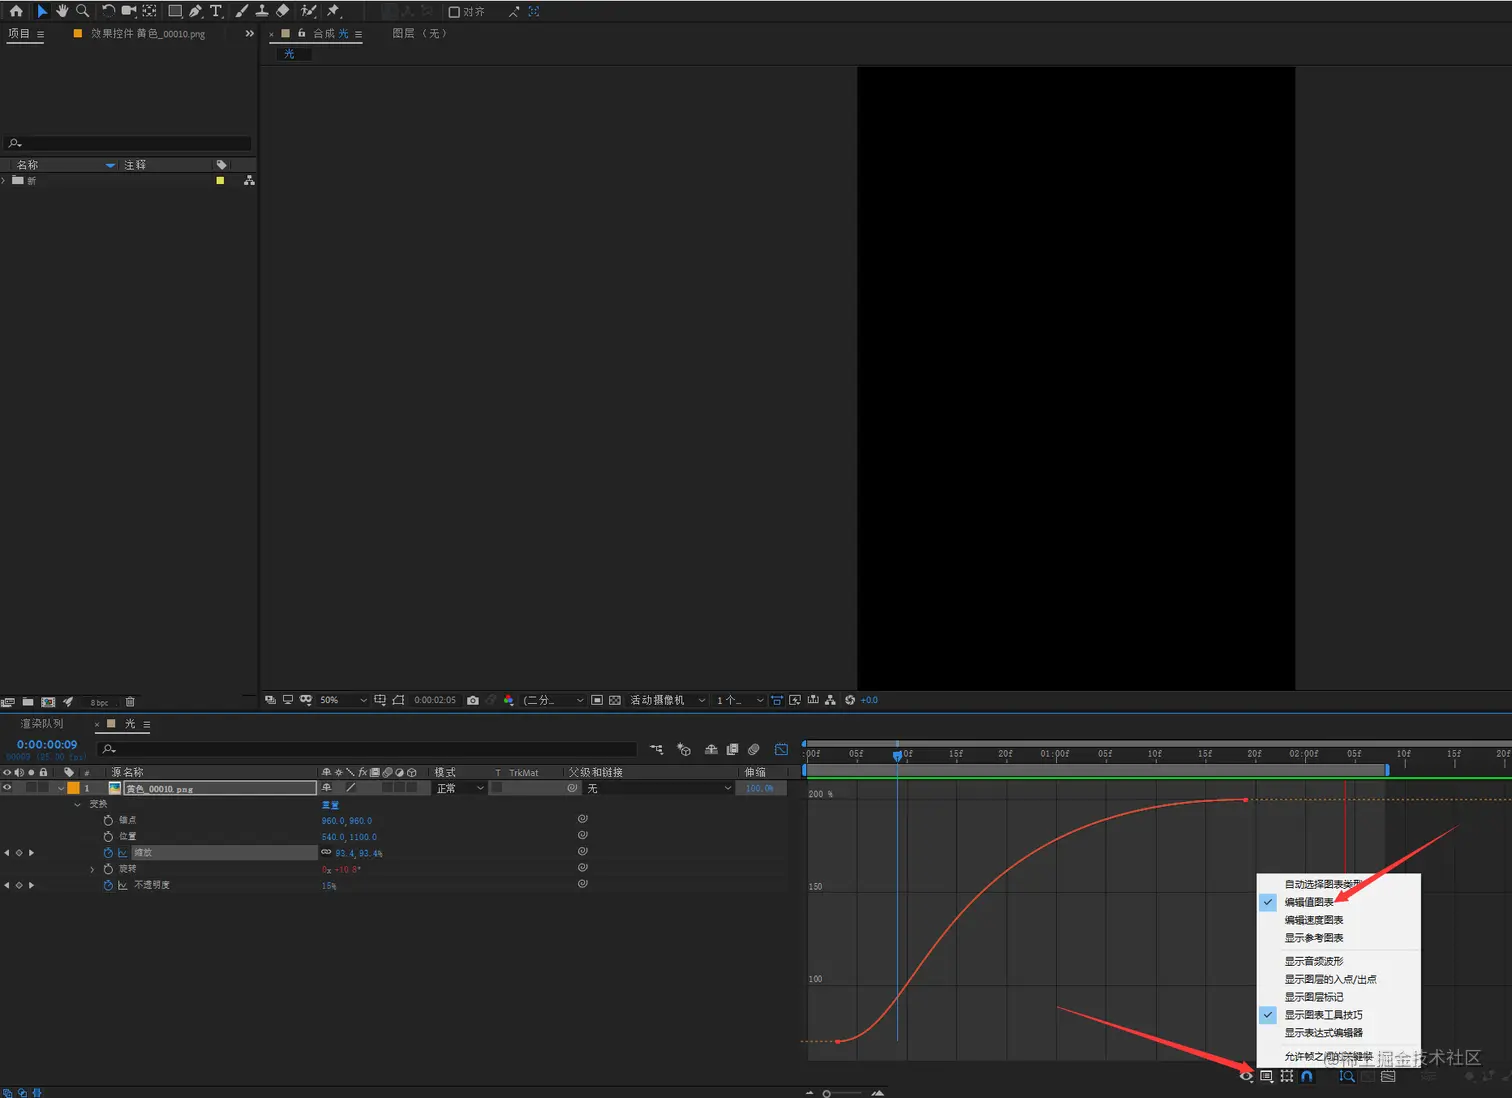Toggle the 对齐 snapping checkbox
Image resolution: width=1512 pixels, height=1098 pixels.
[454, 12]
